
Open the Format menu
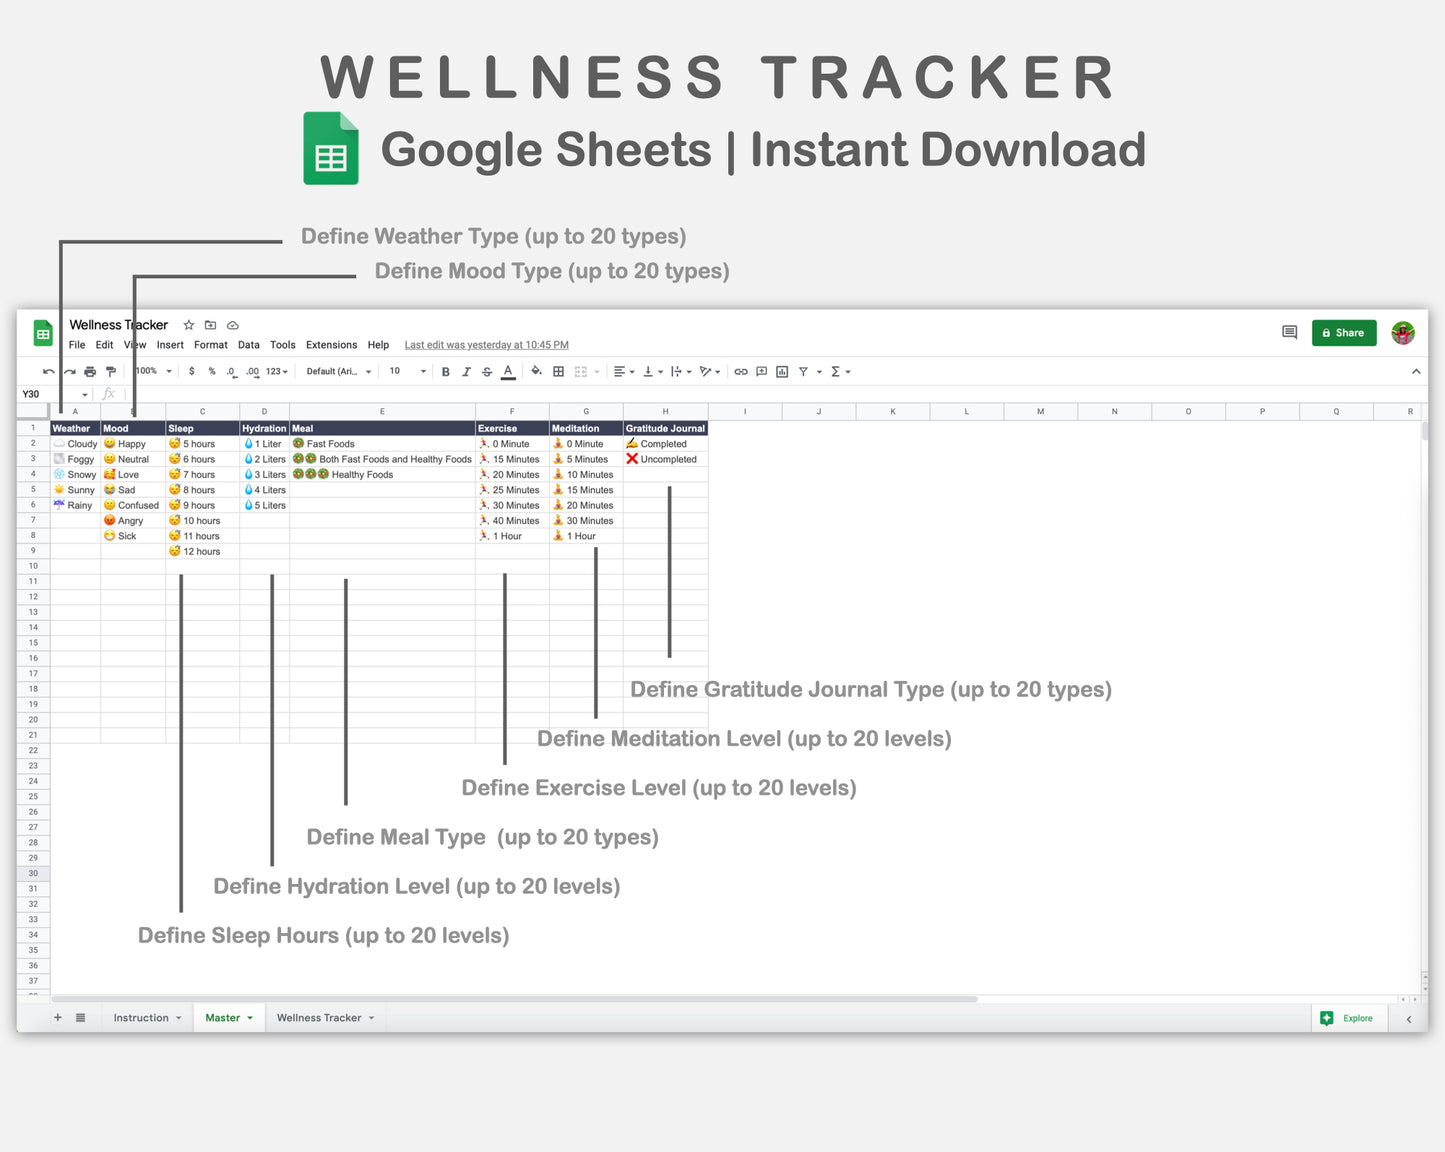point(210,345)
